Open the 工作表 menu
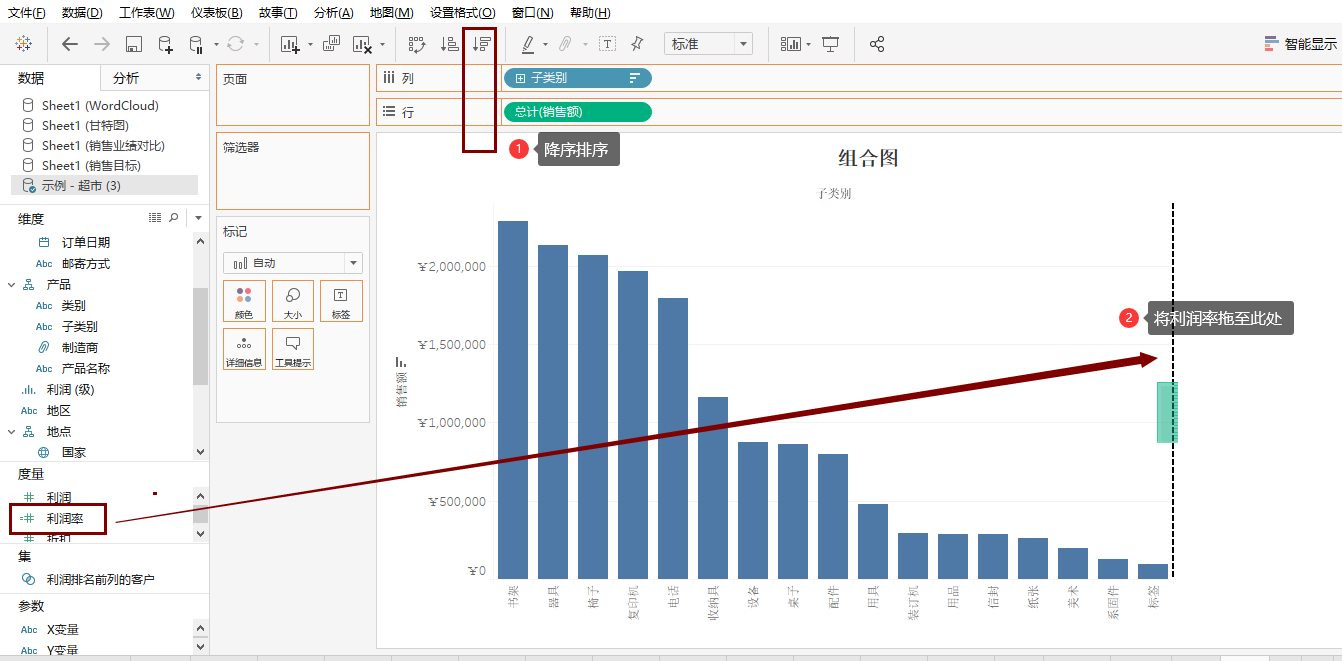 [x=146, y=12]
